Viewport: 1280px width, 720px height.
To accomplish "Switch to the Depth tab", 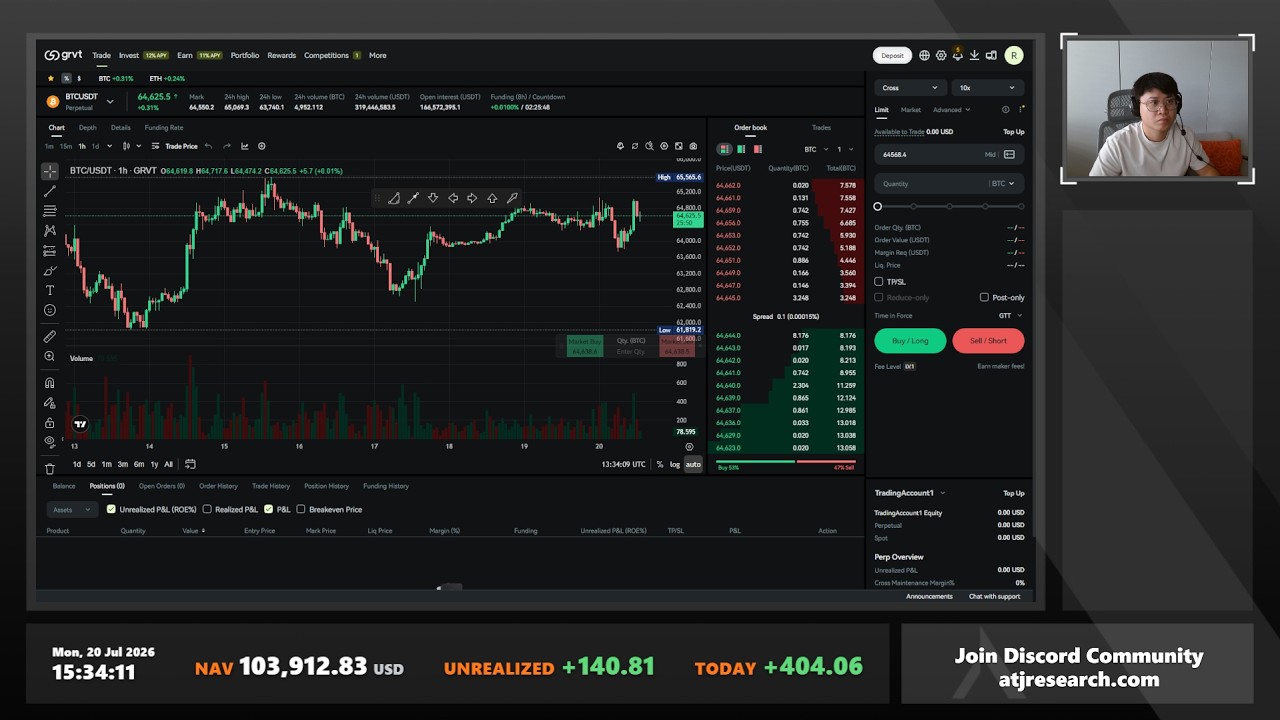I will click(x=88, y=128).
